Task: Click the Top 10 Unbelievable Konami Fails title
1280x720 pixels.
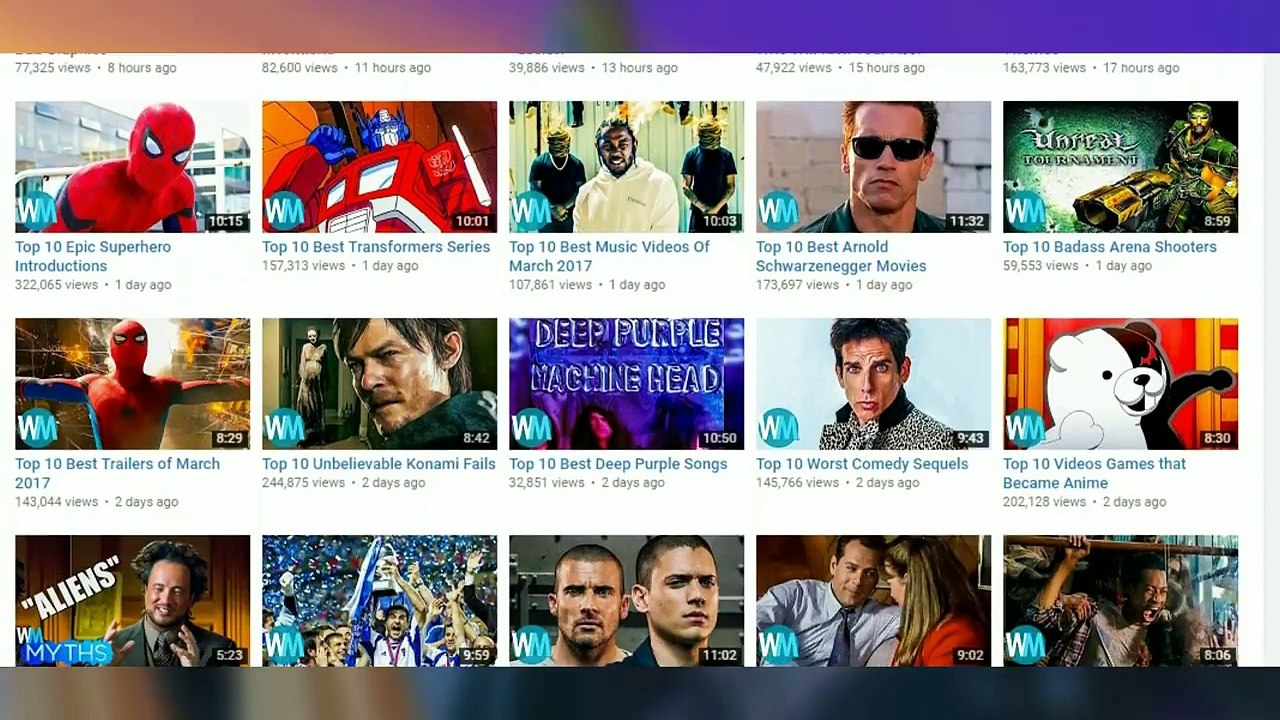Action: click(x=379, y=464)
